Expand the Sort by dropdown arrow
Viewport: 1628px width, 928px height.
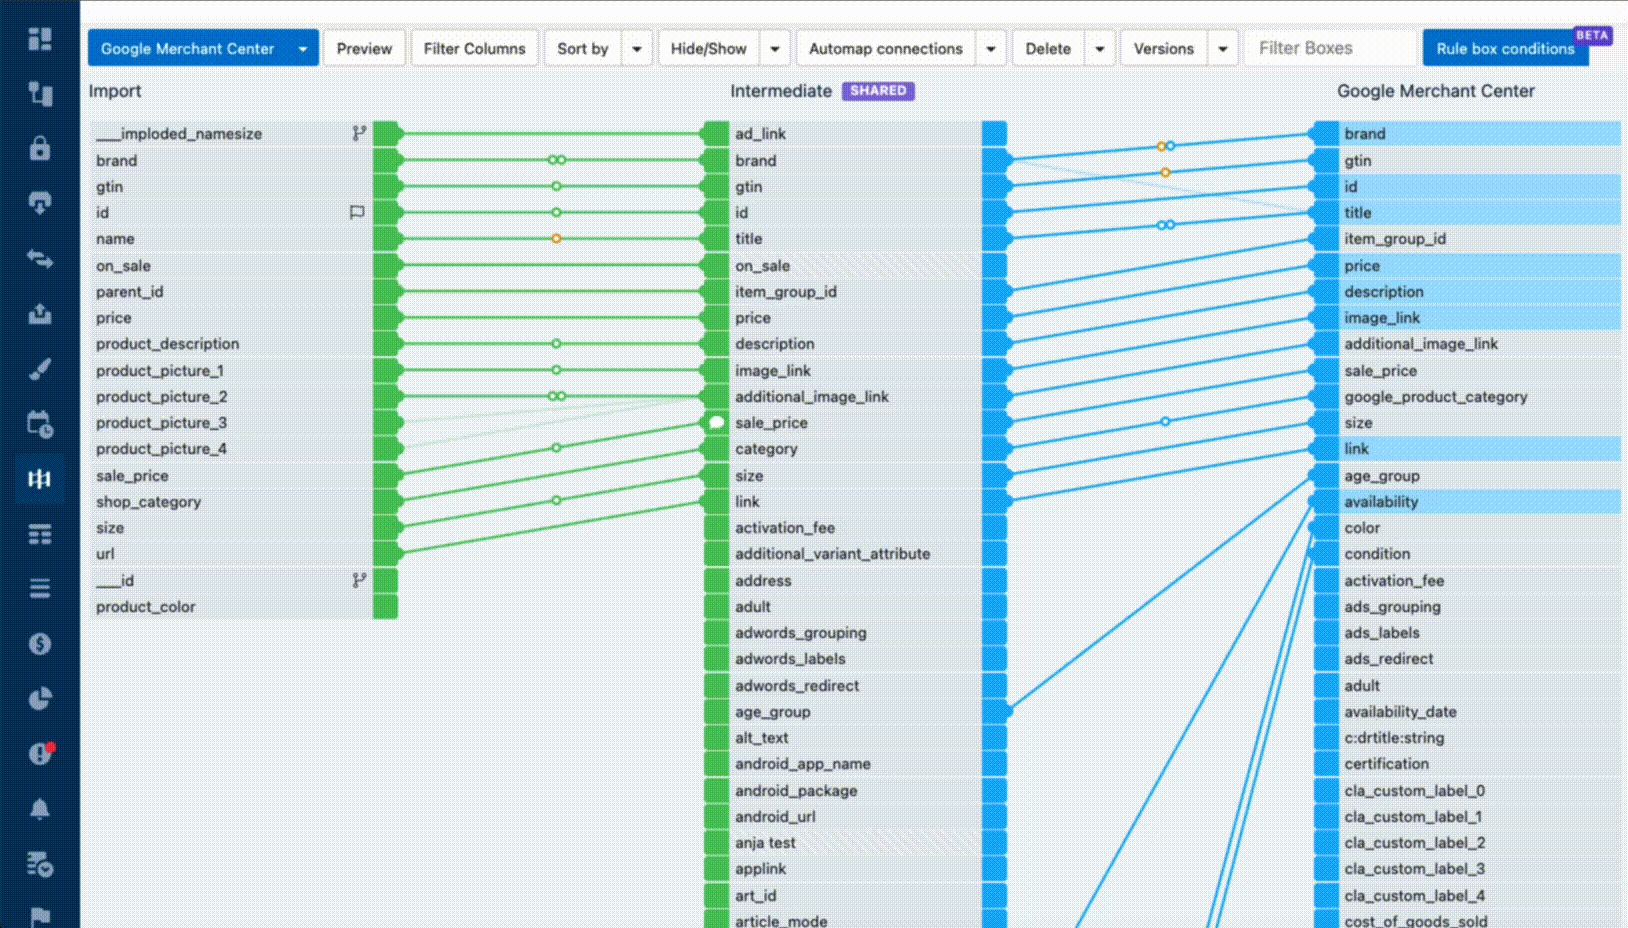click(x=637, y=48)
